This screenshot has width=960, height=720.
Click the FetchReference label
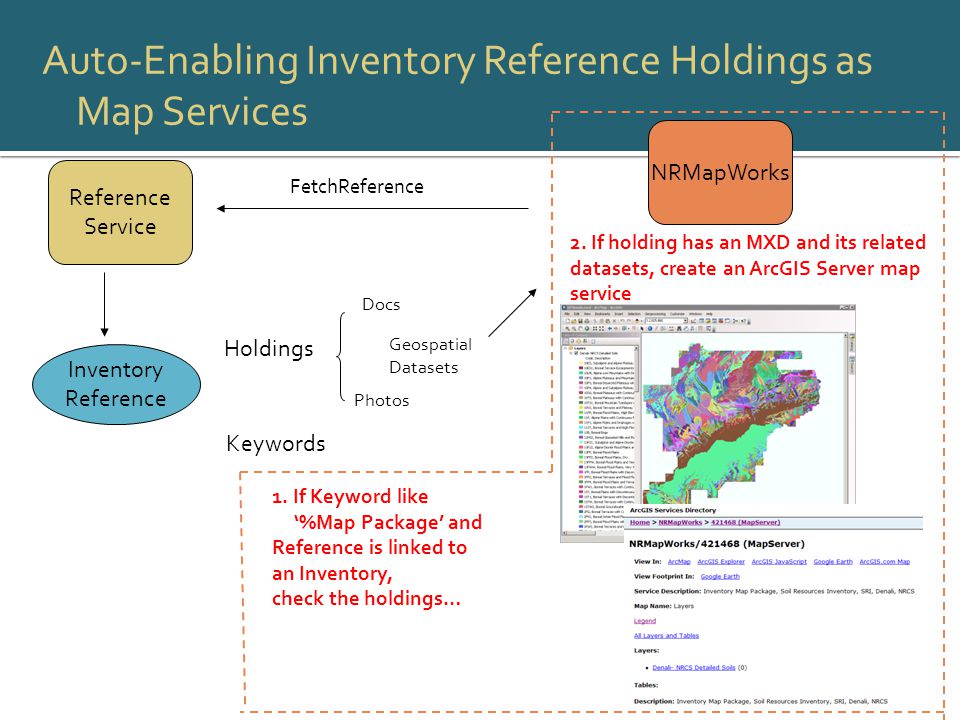[x=357, y=186]
